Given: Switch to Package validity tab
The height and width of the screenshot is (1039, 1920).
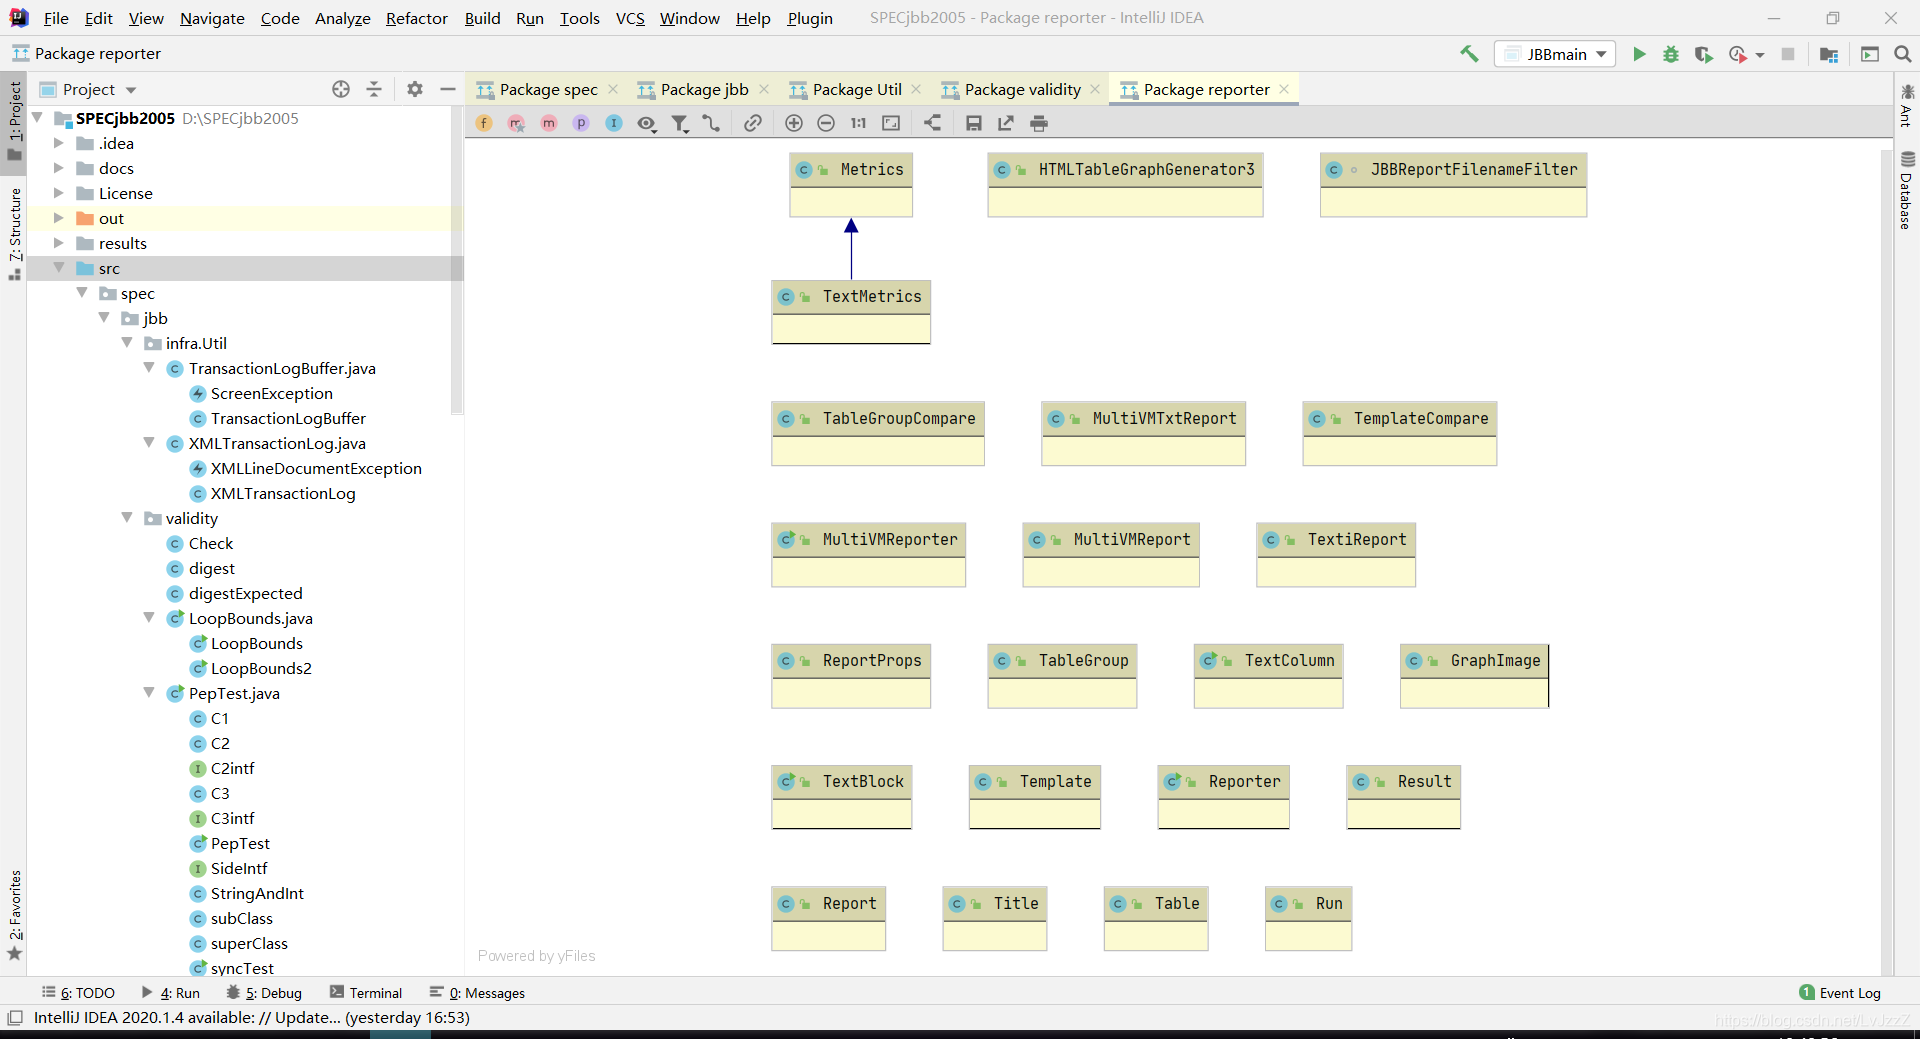Looking at the screenshot, I should click(1022, 89).
